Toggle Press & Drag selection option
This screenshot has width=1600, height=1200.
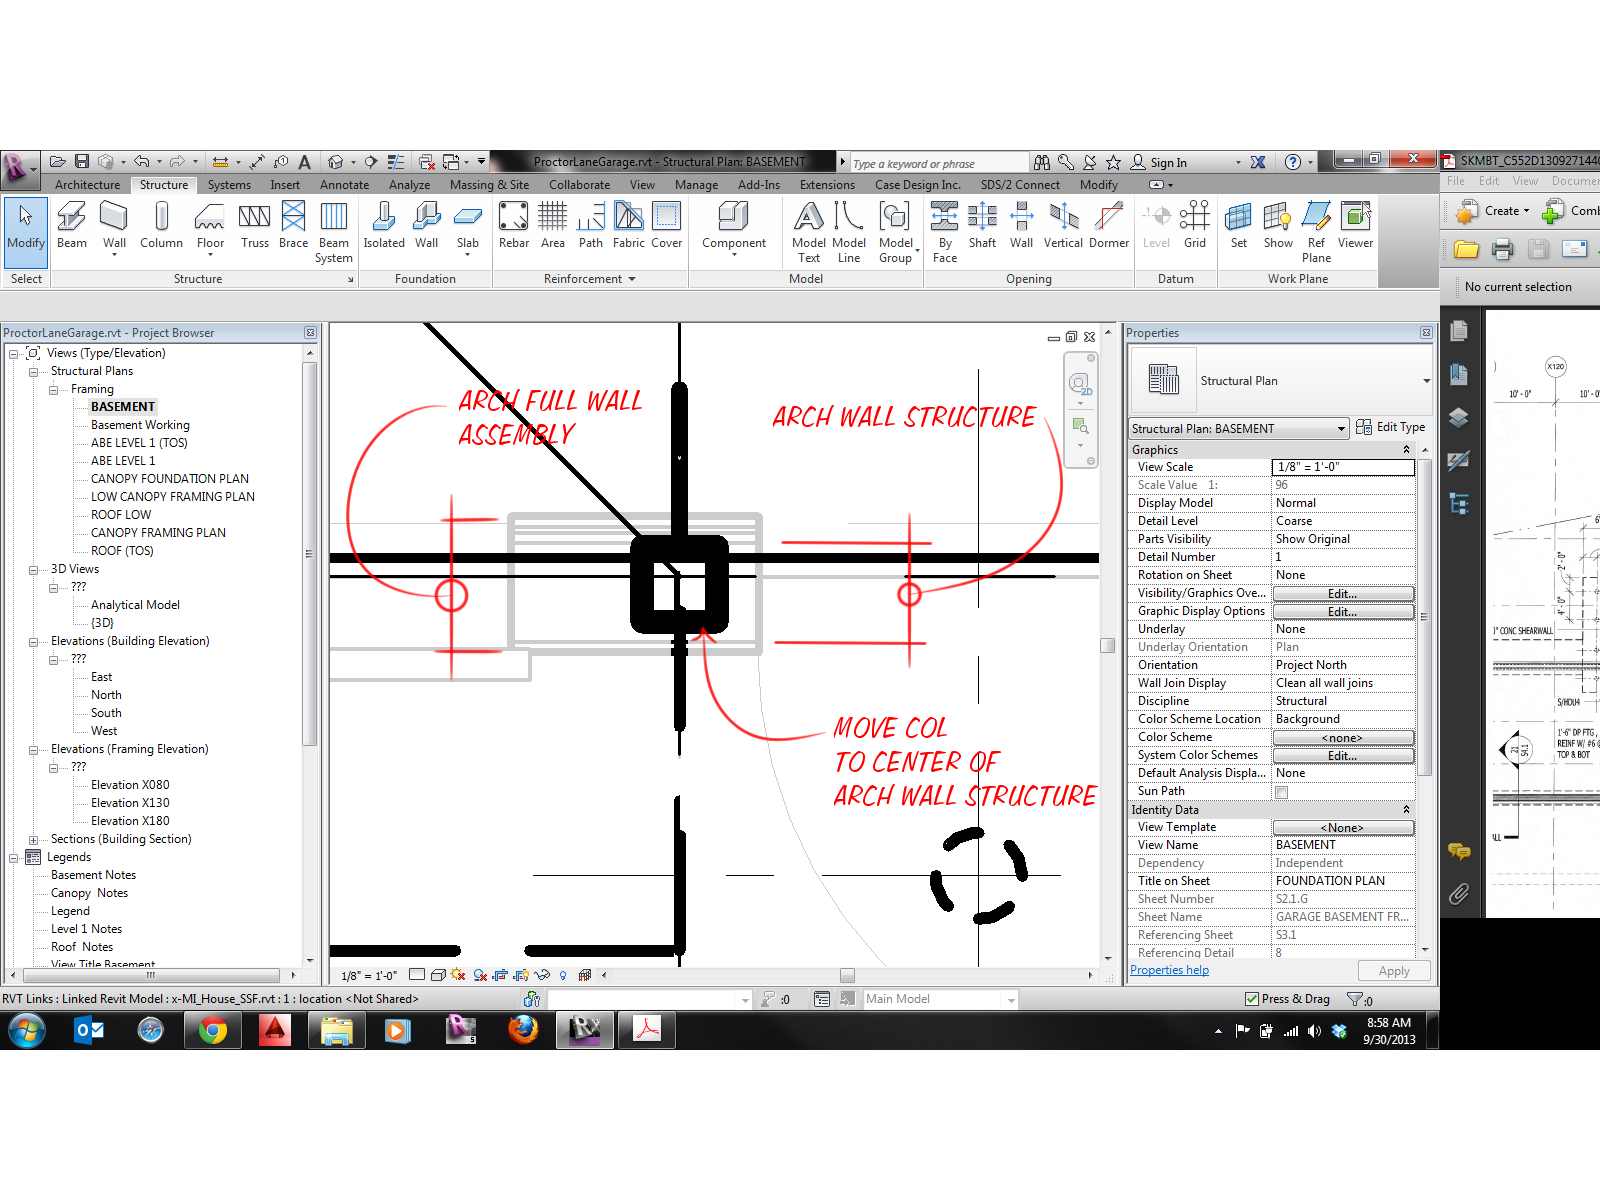[1253, 998]
